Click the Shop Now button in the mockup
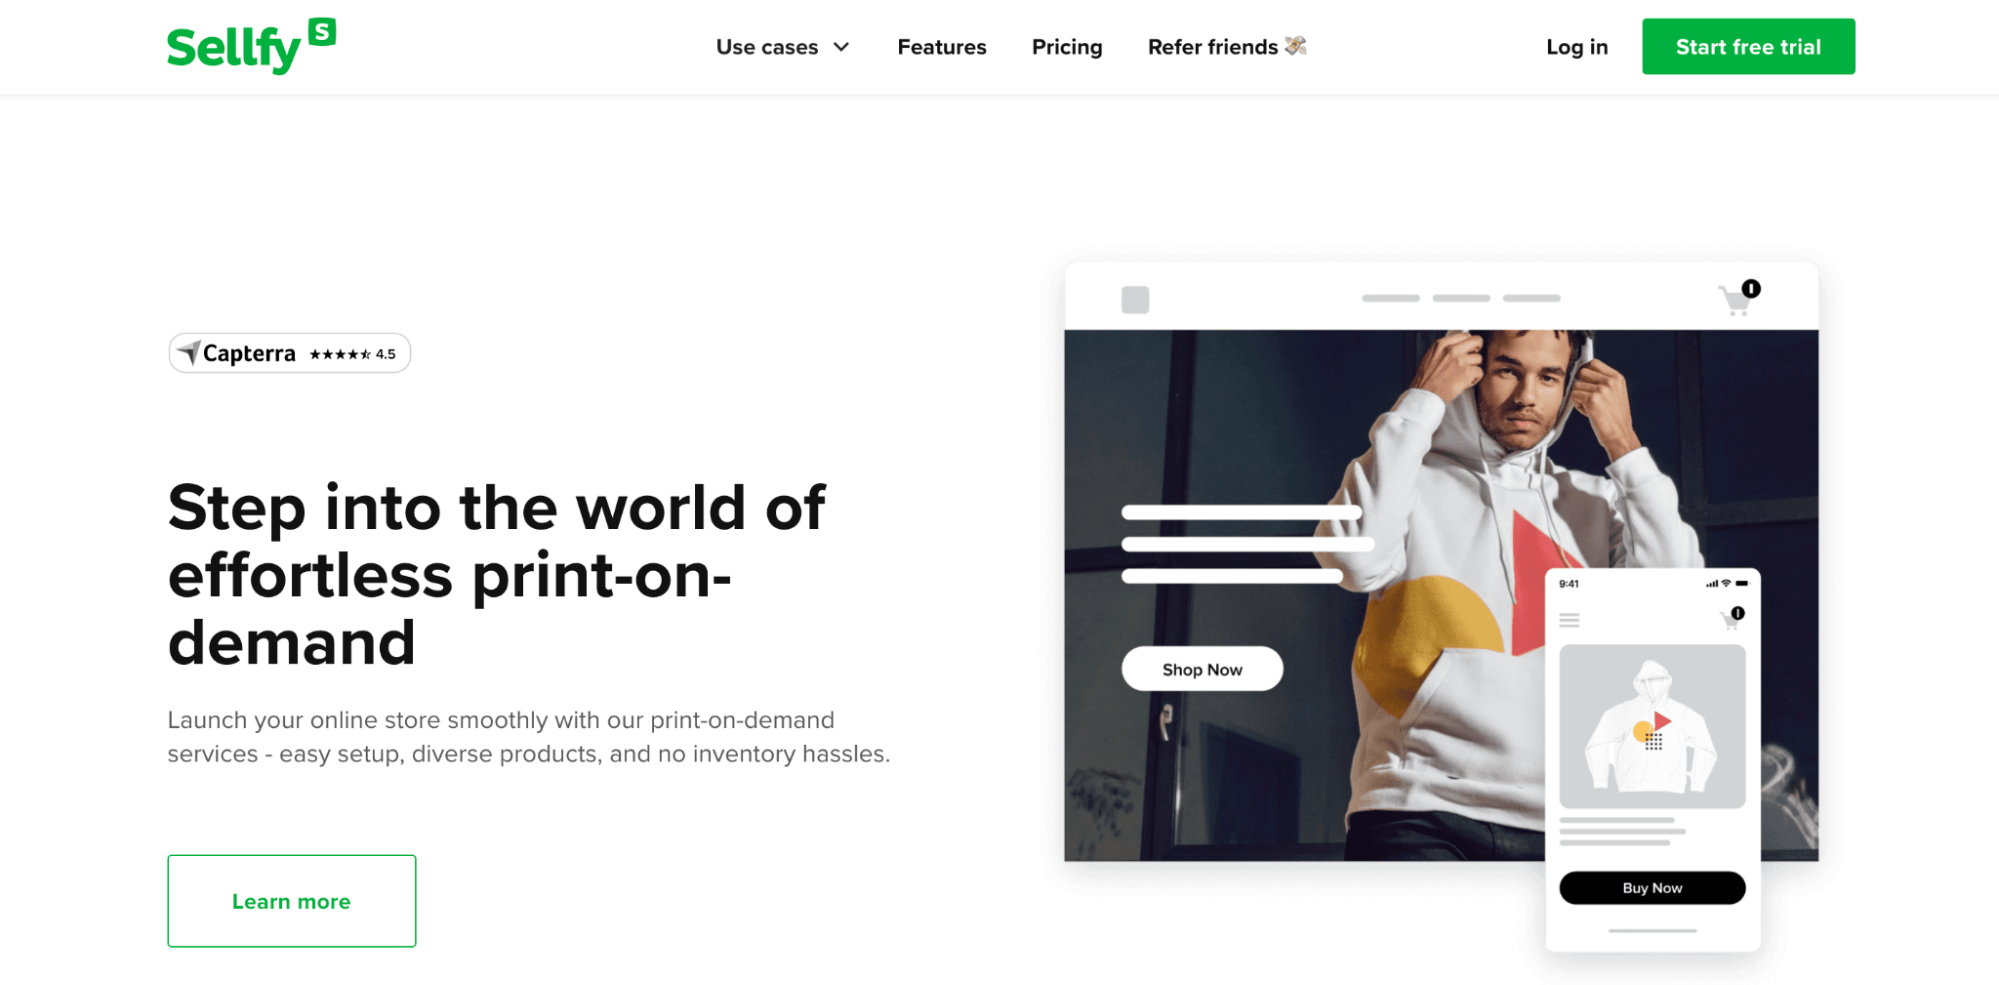Screen dimensions: 1999x985 click(1202, 669)
